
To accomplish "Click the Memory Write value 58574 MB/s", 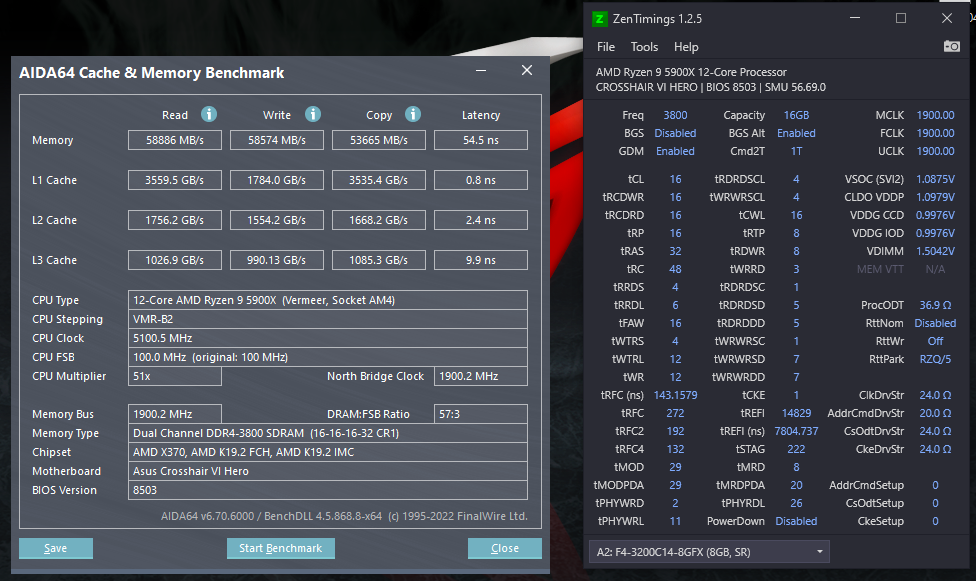I will [x=277, y=140].
